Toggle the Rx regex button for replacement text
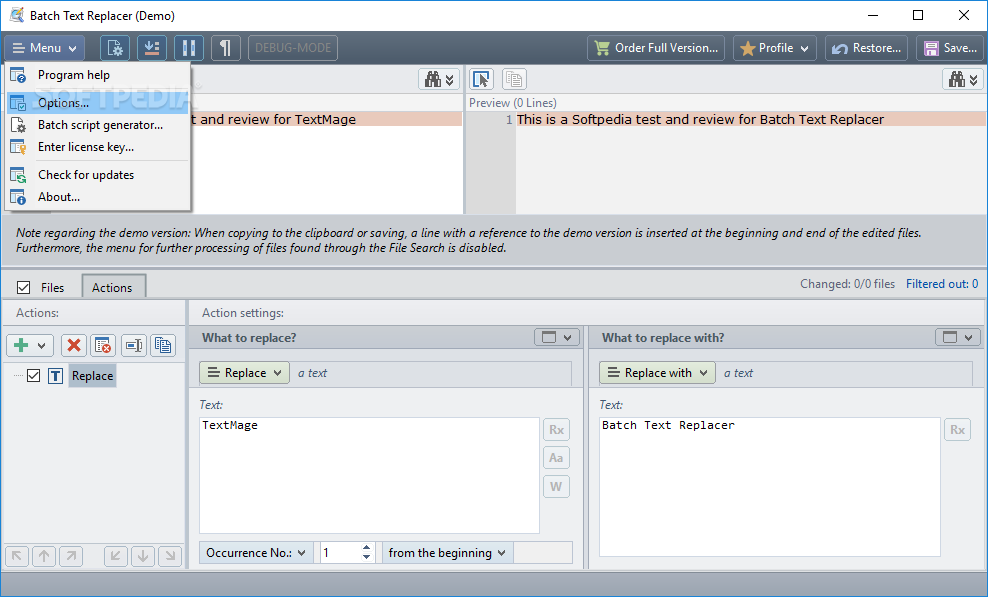This screenshot has height=597, width=988. click(x=957, y=430)
